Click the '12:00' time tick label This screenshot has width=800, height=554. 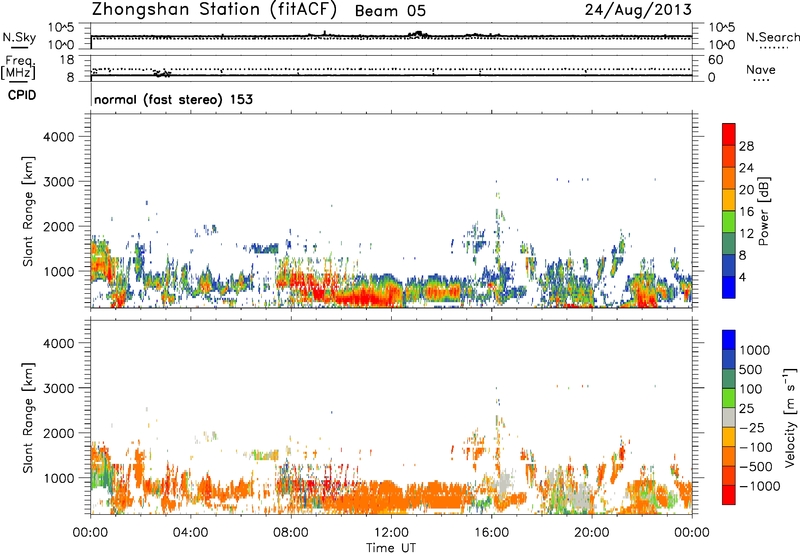(x=391, y=532)
